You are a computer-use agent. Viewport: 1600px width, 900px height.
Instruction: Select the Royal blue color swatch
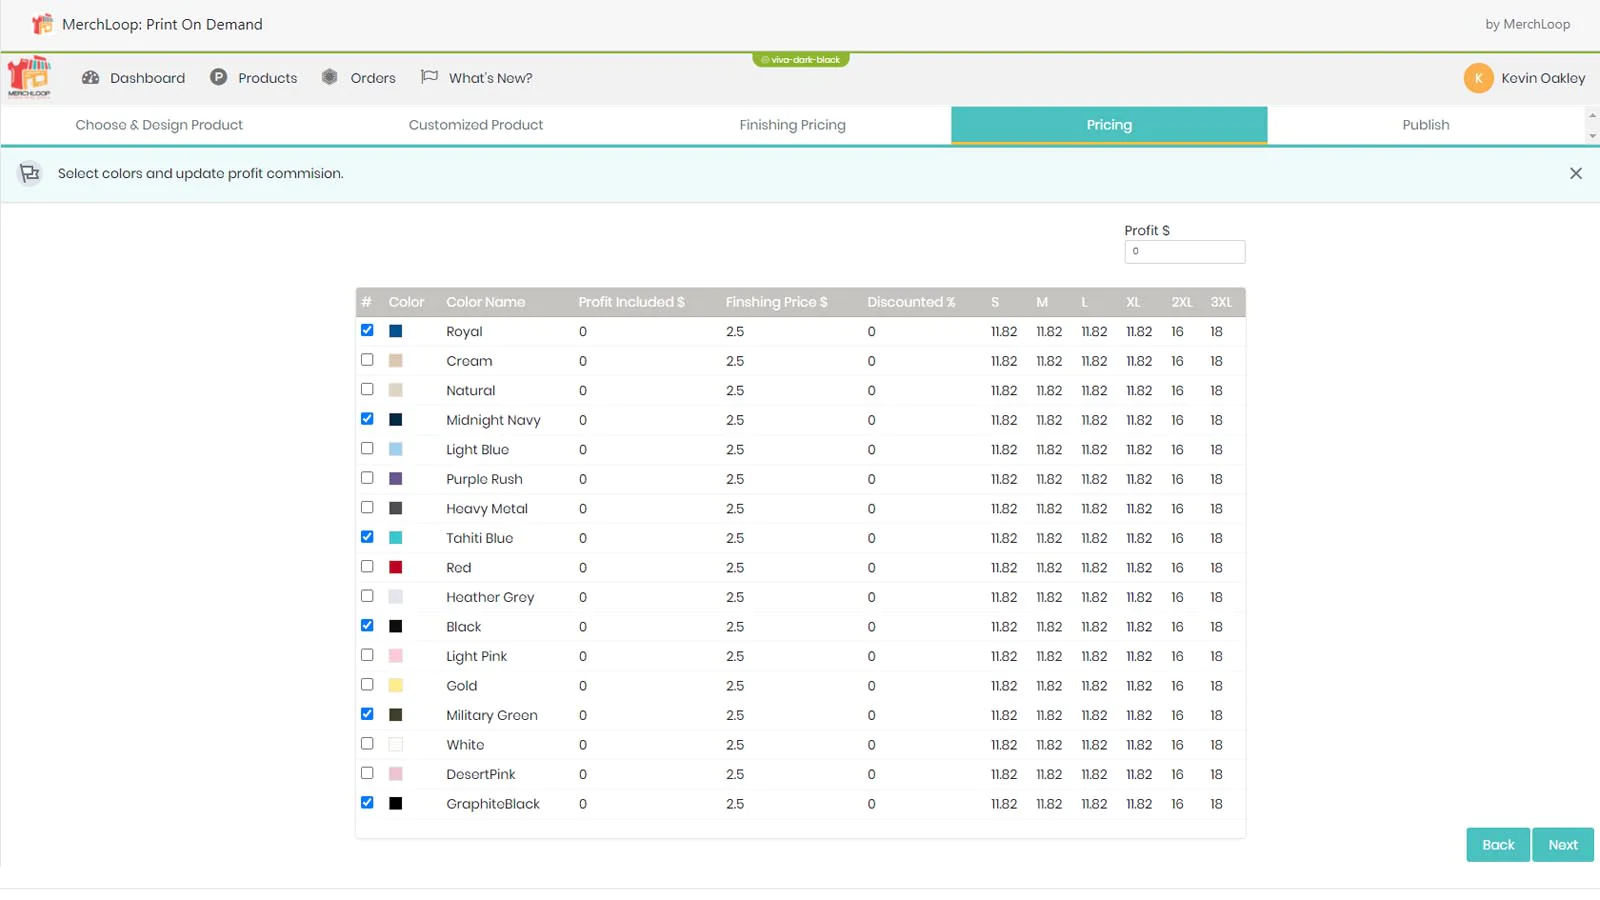pyautogui.click(x=395, y=330)
